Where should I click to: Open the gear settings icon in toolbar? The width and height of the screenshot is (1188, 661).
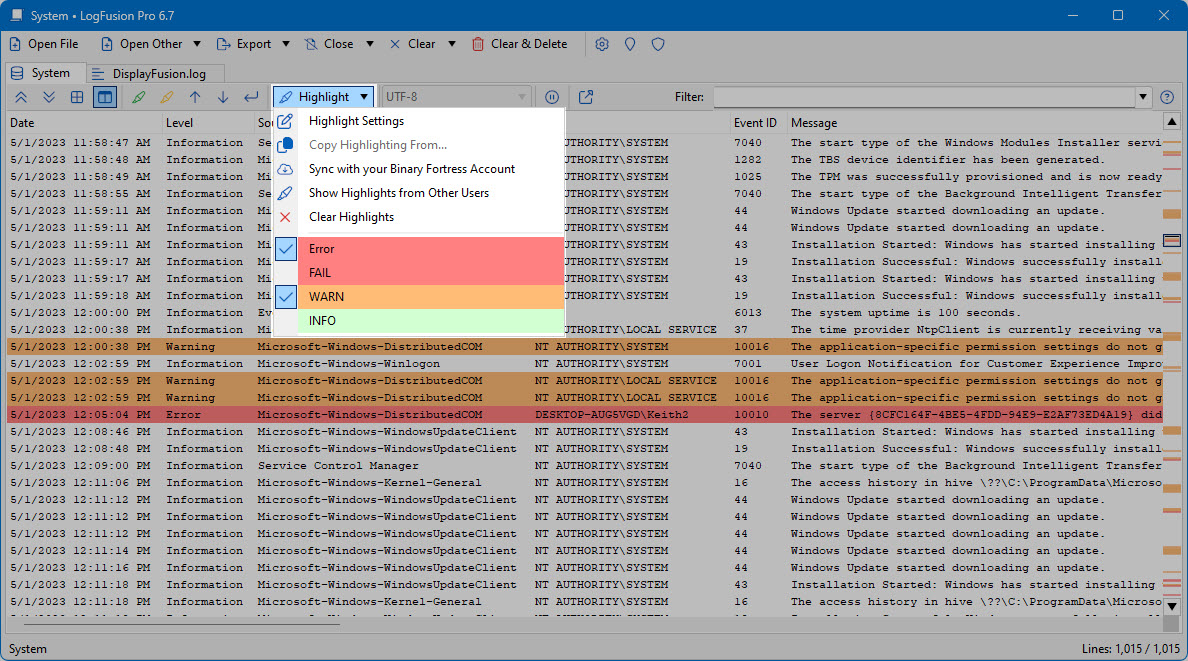click(602, 44)
